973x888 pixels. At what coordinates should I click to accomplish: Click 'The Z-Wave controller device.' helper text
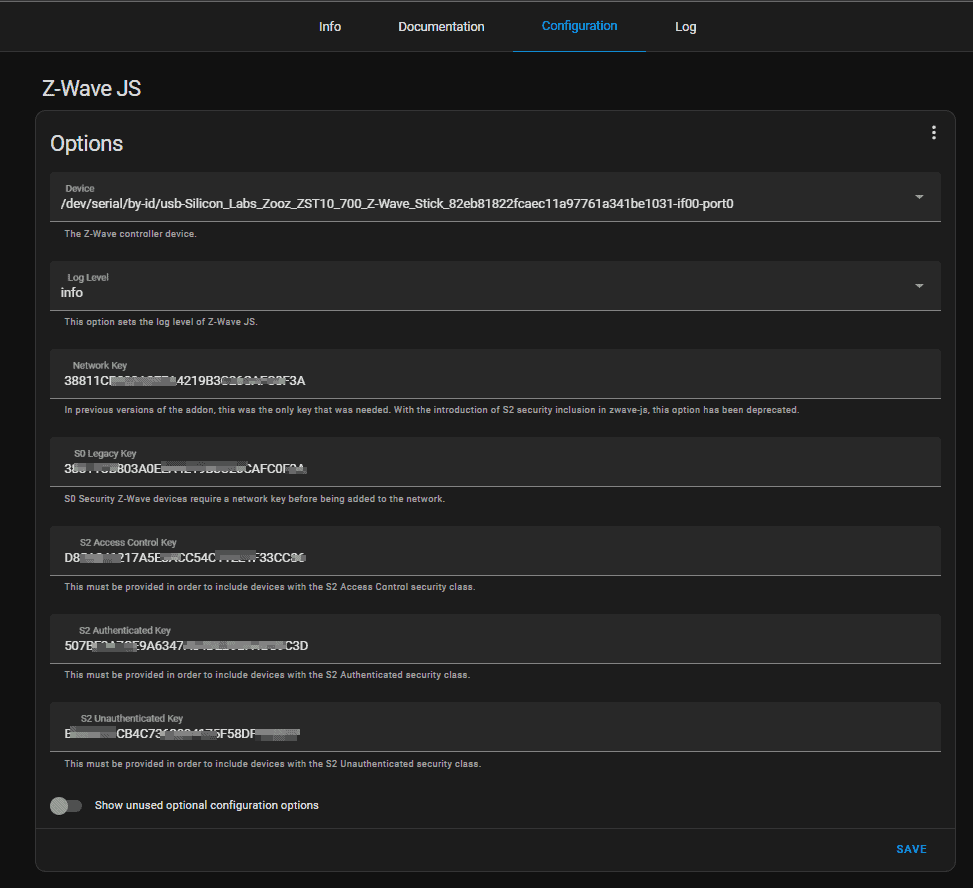130,234
